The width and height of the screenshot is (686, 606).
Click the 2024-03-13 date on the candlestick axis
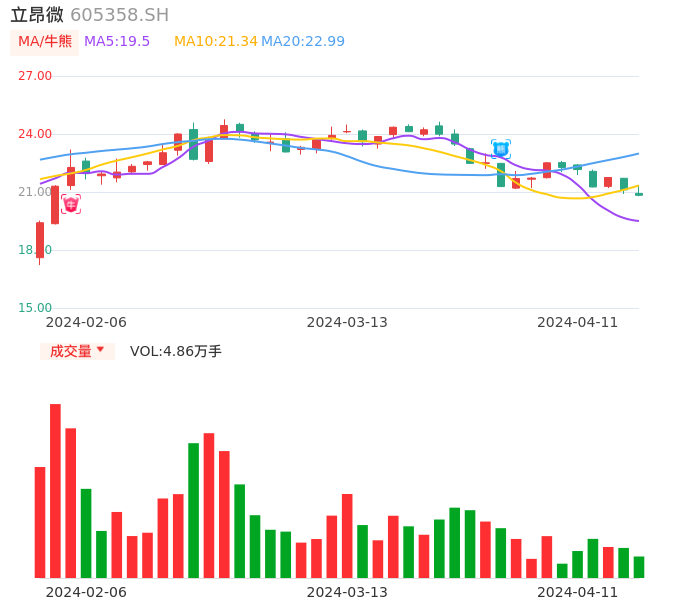click(347, 322)
